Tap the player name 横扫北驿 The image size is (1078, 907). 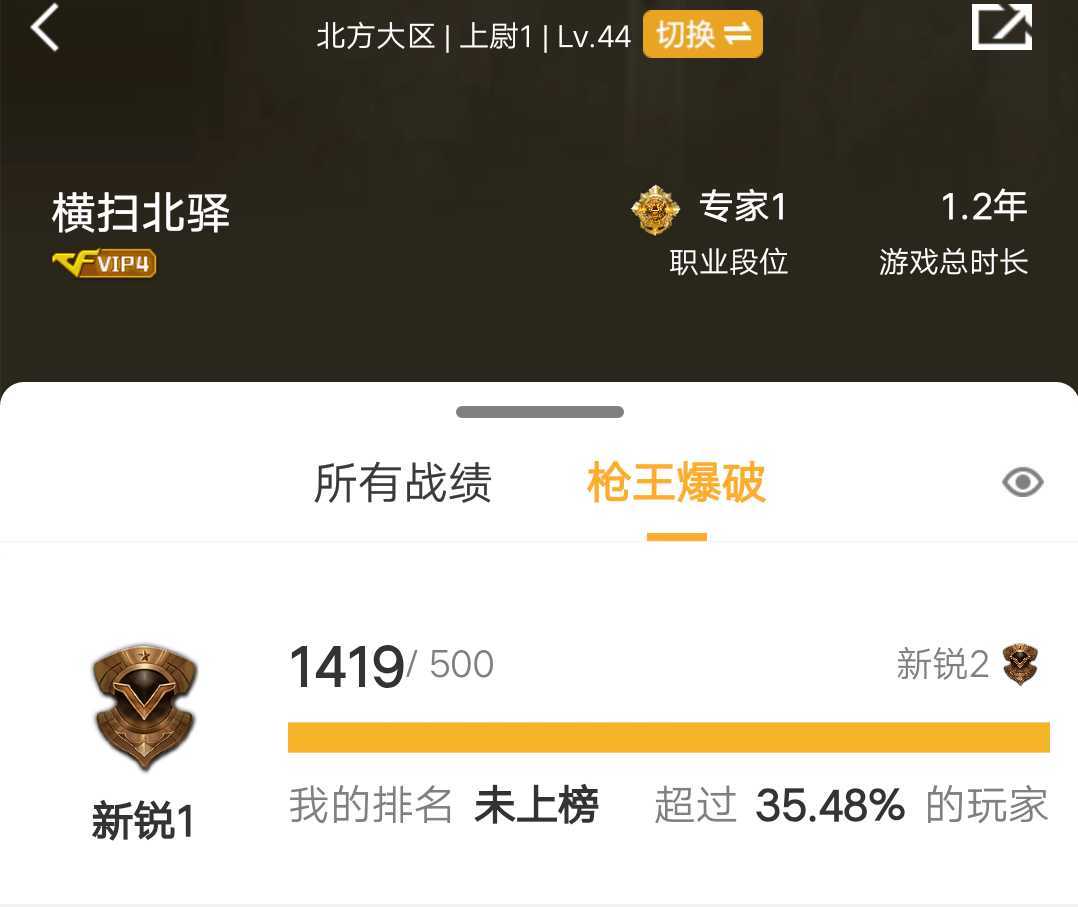coord(141,213)
